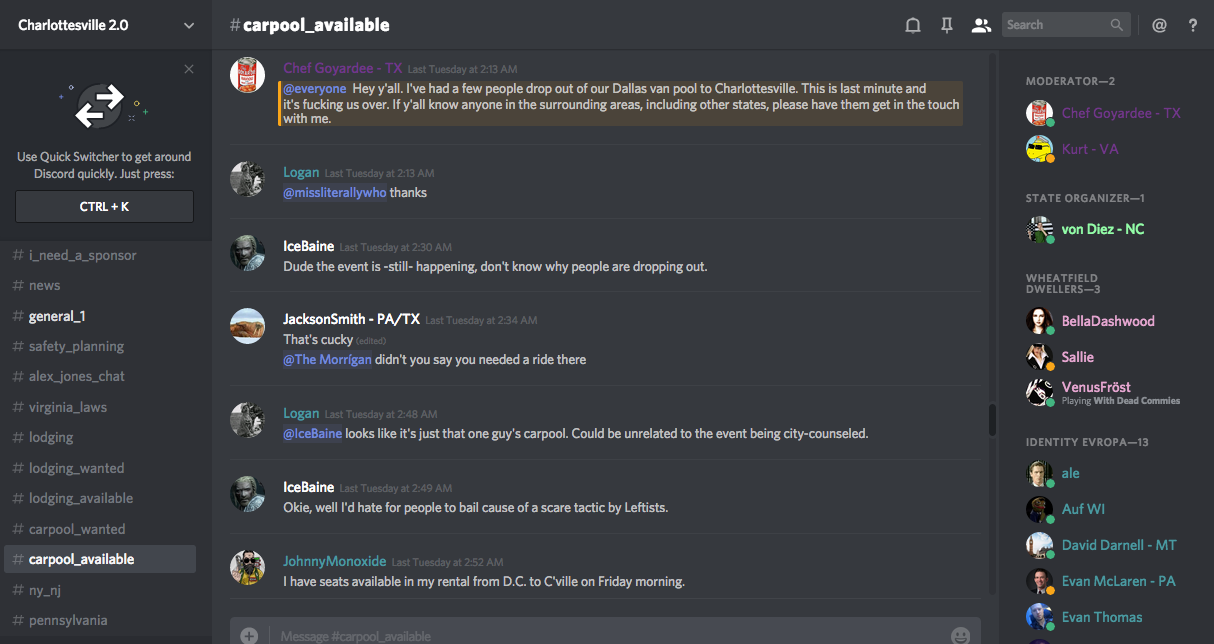Screen dimensions: 1214x644
Task: Click the chat scrollbar thumb
Action: click(992, 420)
